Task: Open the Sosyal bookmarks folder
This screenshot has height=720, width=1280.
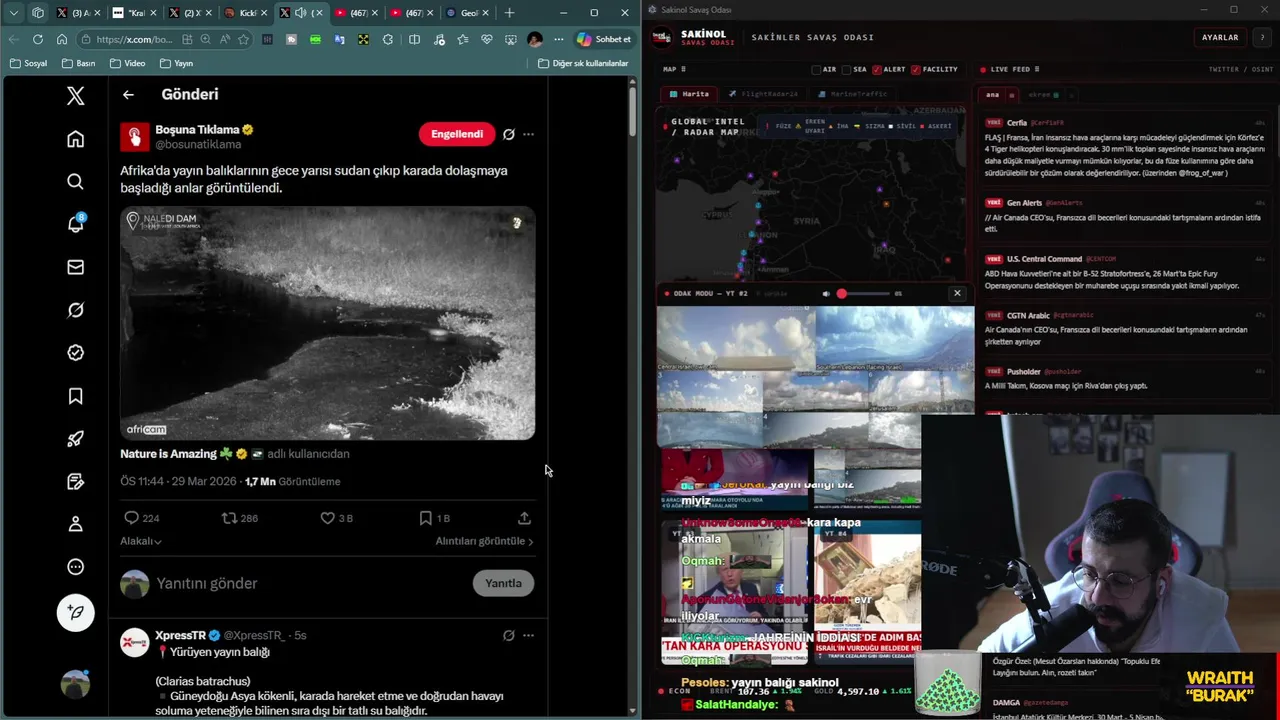Action: (x=29, y=63)
